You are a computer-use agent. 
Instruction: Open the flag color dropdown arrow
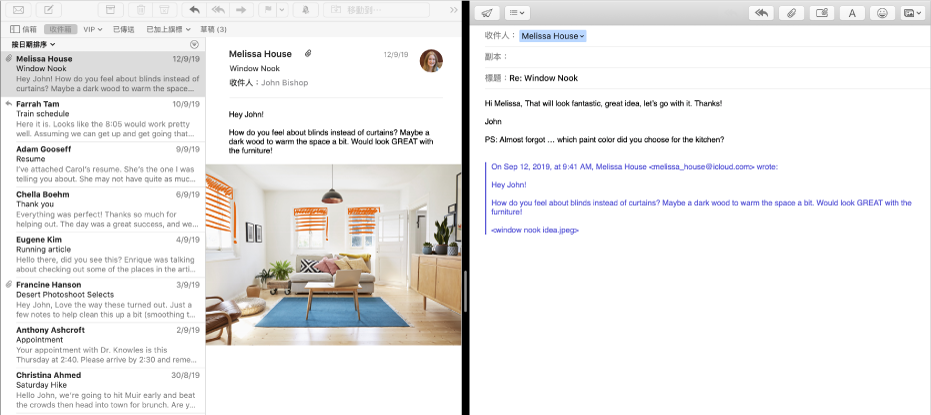[282, 10]
